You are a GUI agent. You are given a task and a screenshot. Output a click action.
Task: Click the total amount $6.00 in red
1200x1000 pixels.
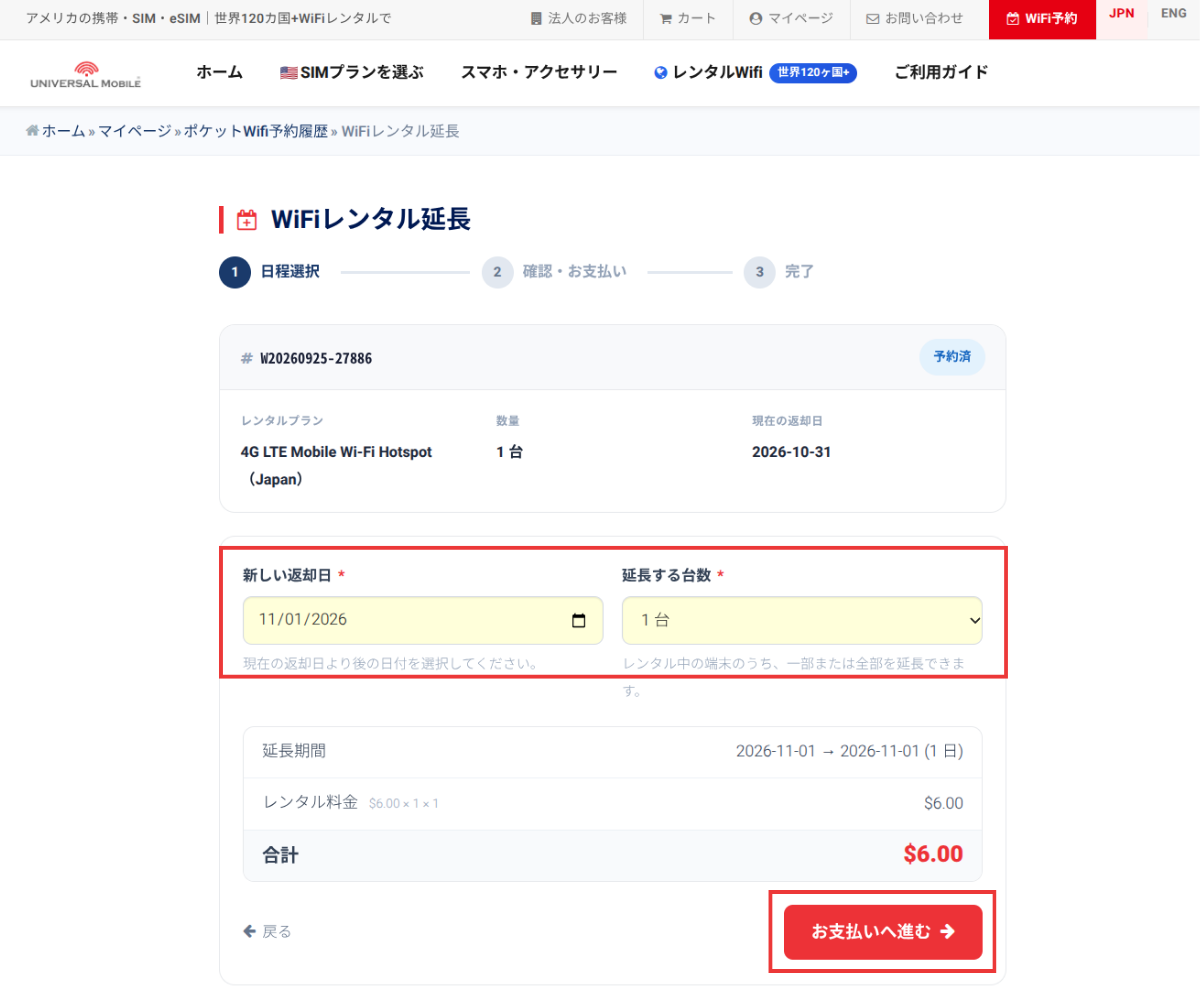[933, 854]
